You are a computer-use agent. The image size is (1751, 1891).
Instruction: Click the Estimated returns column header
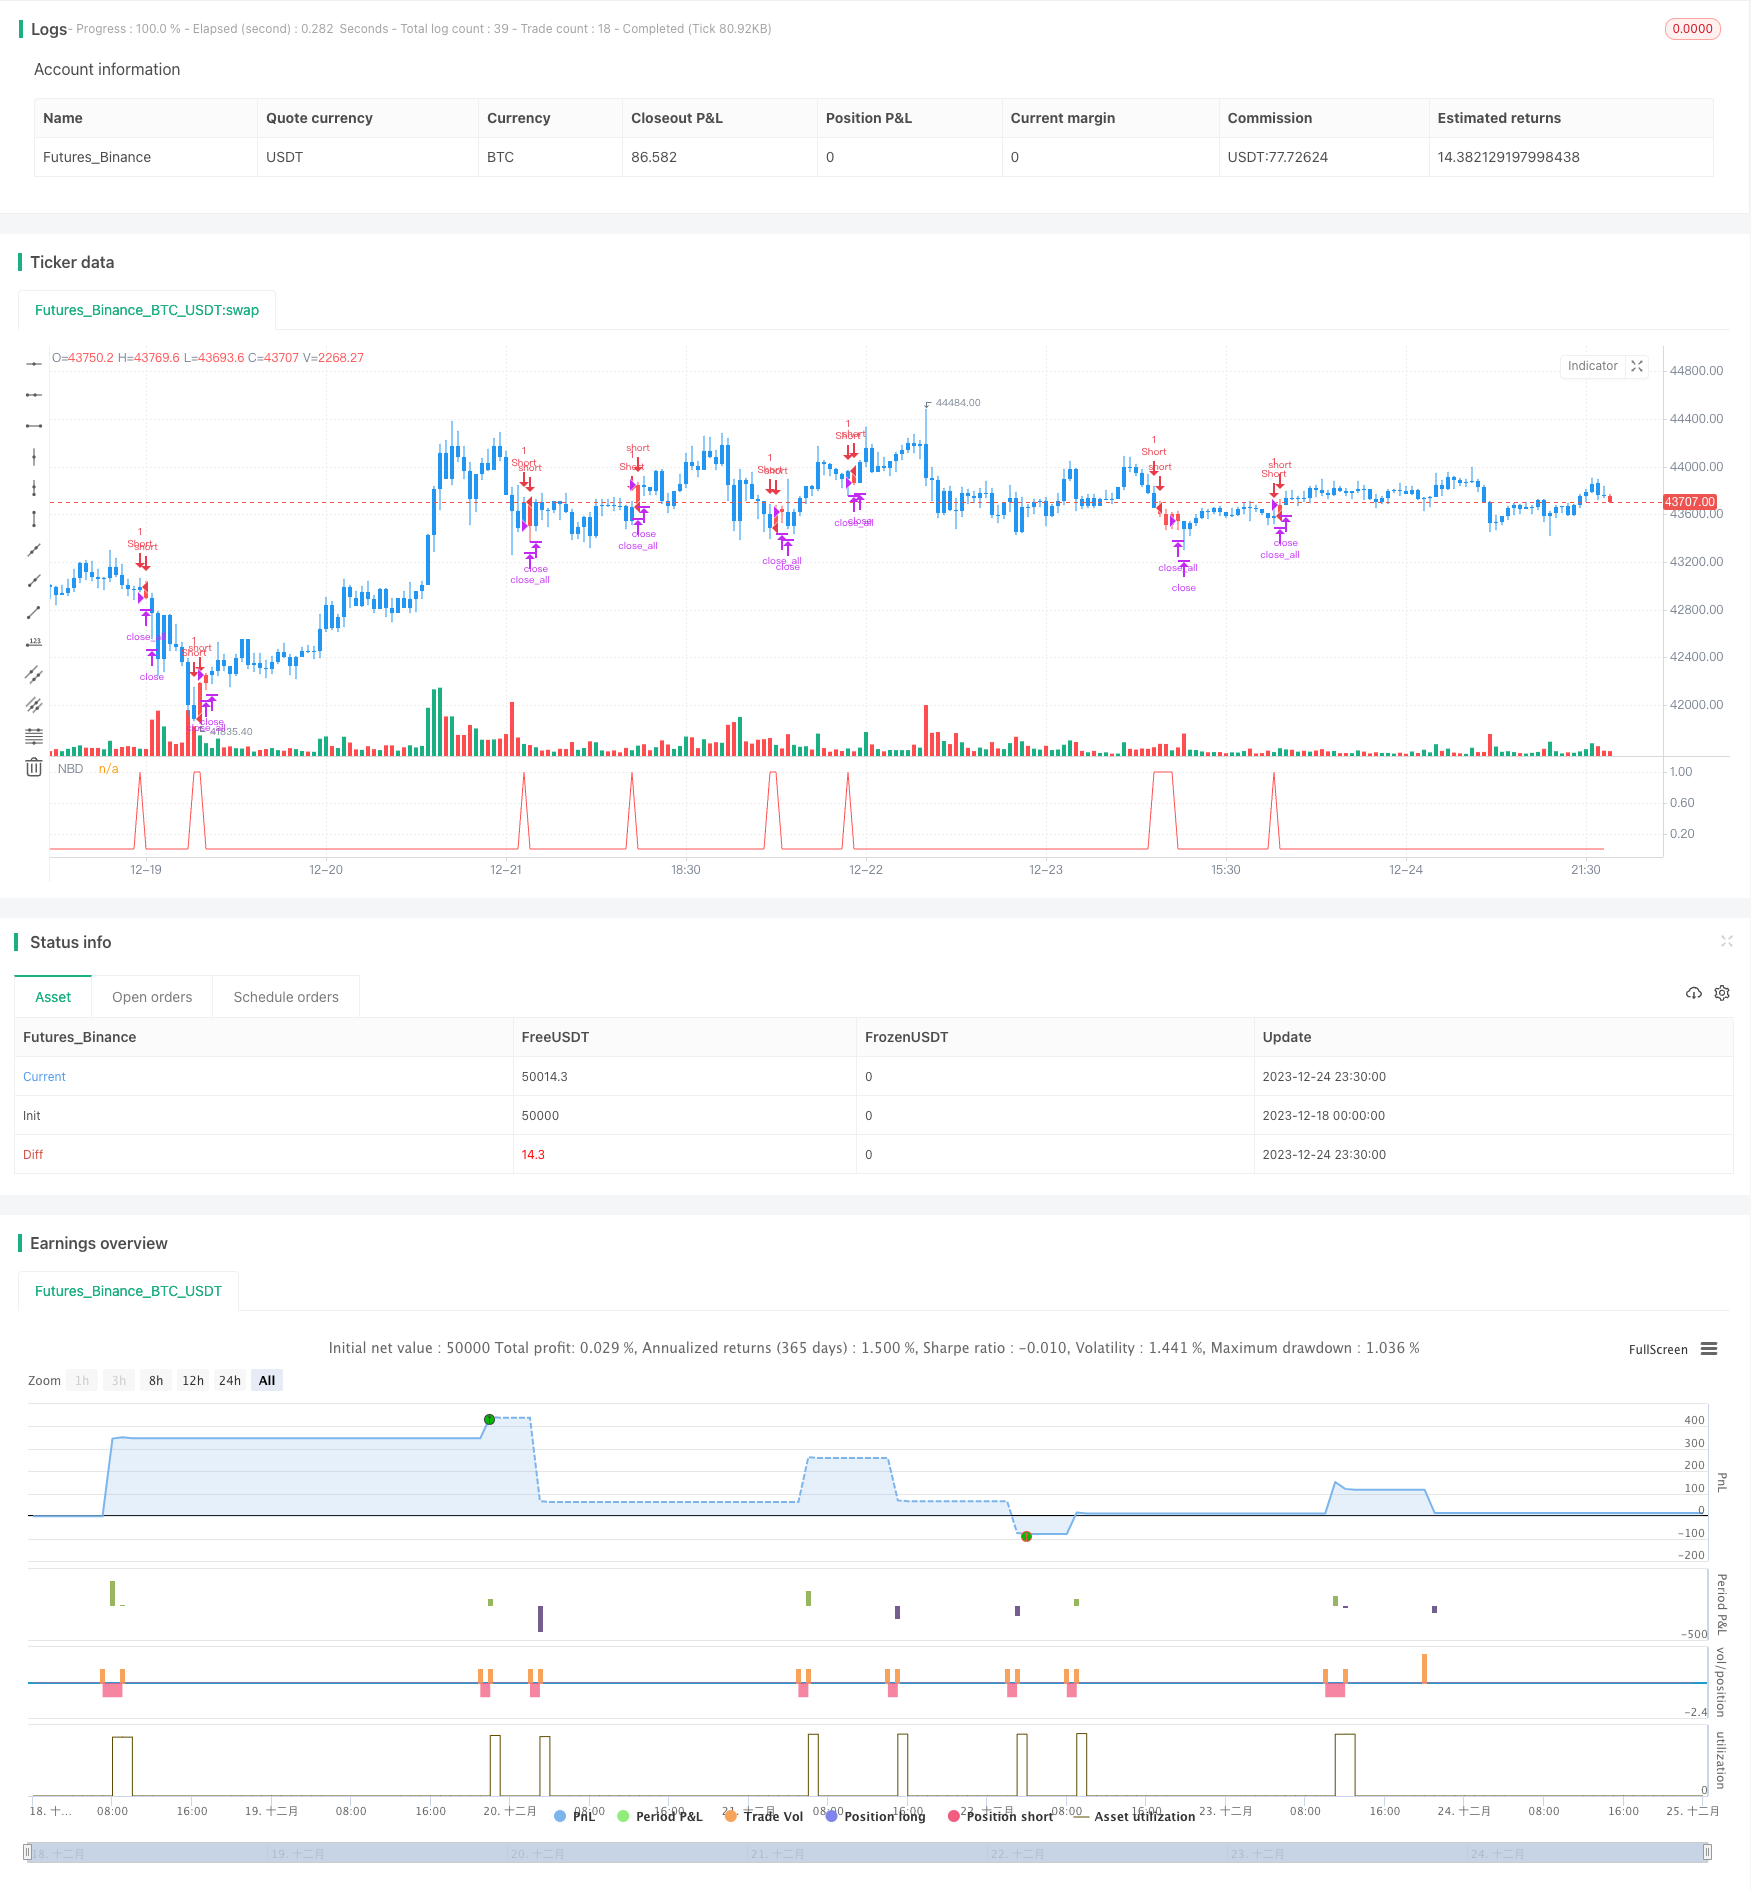pos(1499,118)
